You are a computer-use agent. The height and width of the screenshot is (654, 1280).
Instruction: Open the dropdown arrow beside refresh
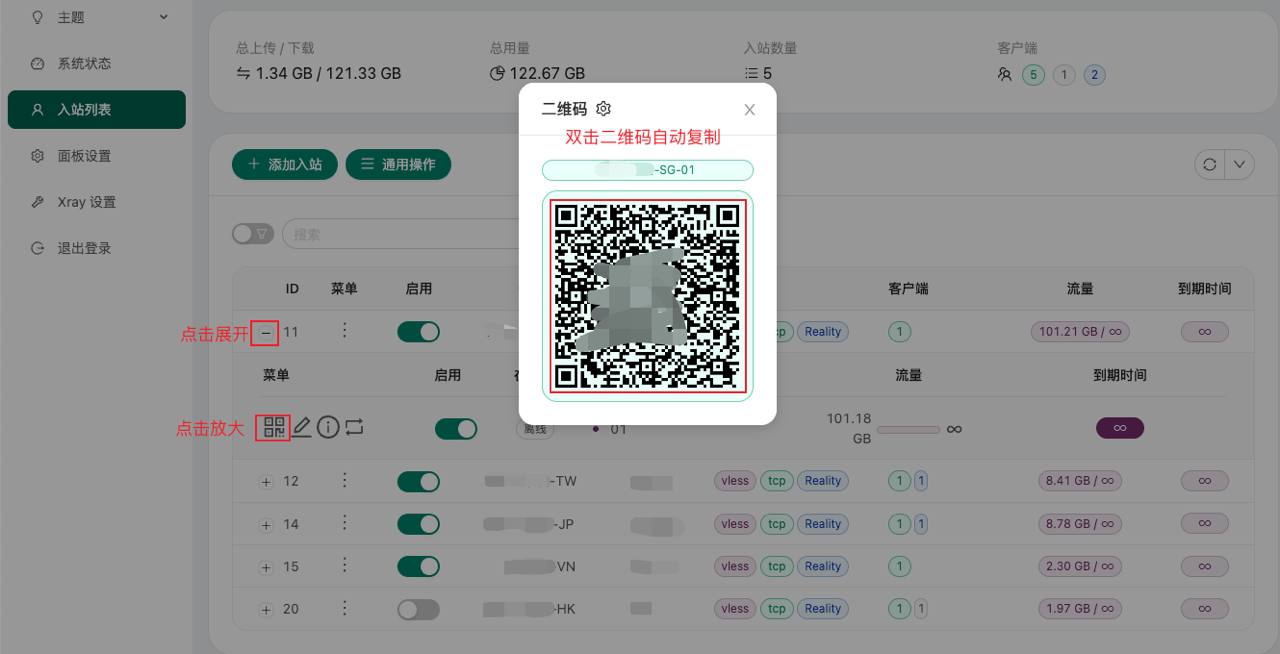click(1239, 165)
